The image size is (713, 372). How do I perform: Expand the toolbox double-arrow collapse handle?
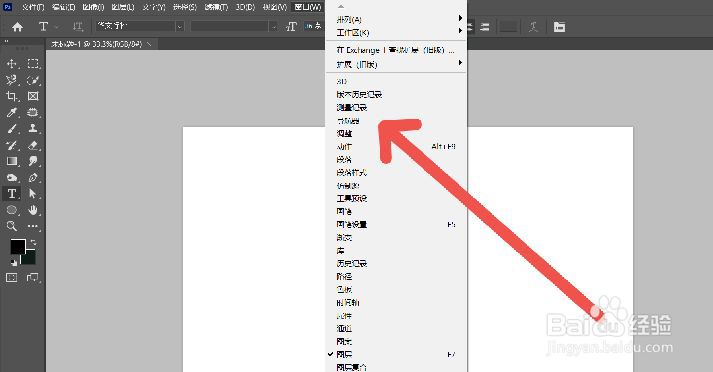7,41
